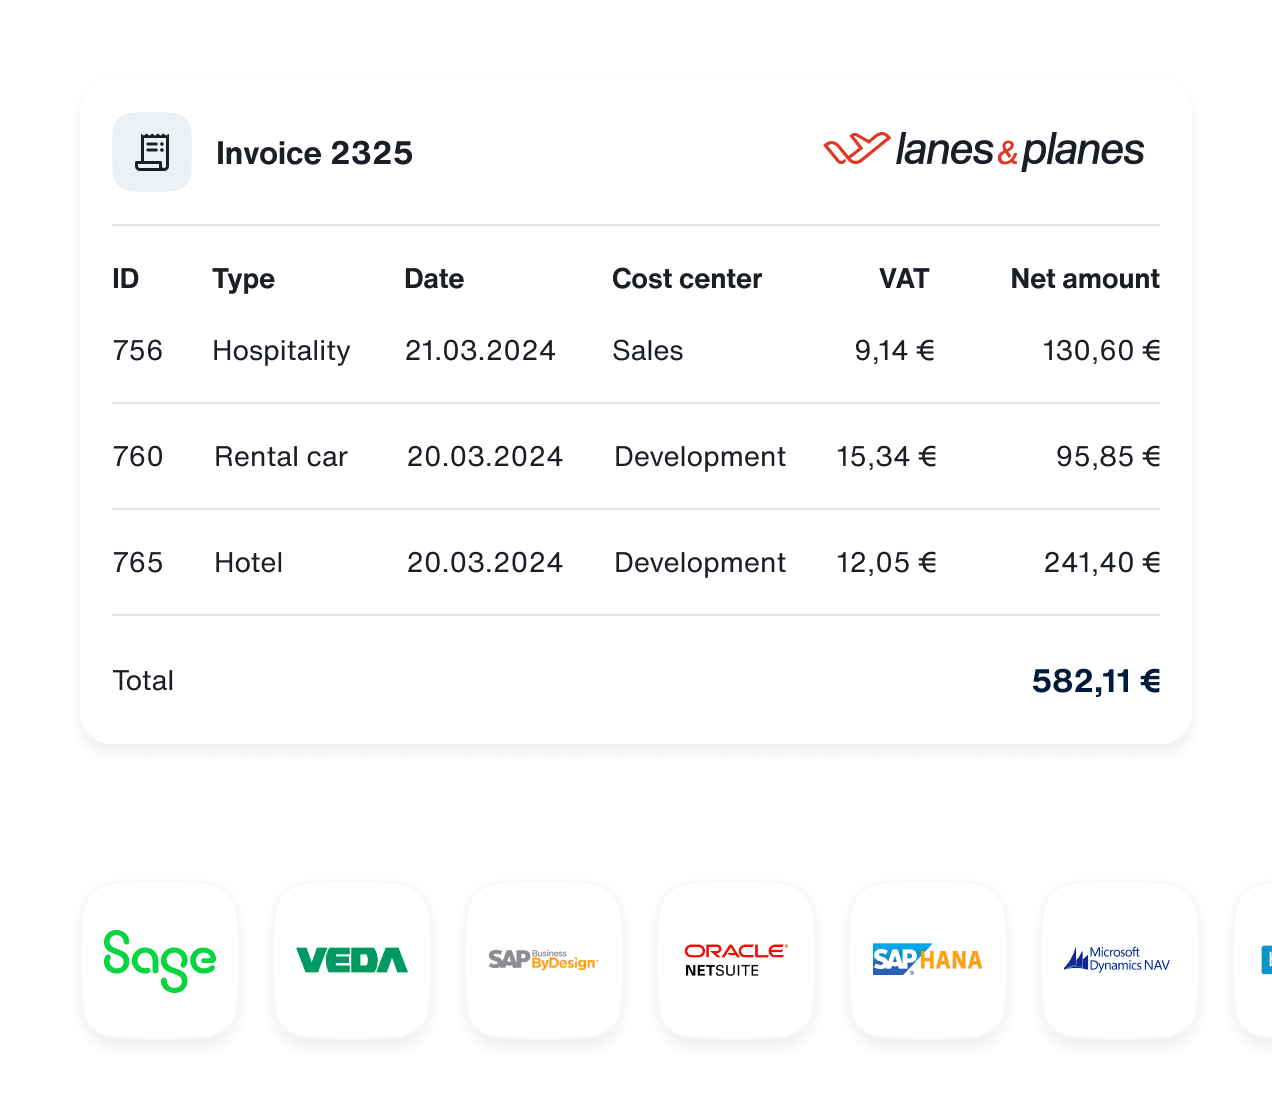Viewport: 1272px width, 1120px height.
Task: Click the Sales cost center cell
Action: tap(648, 350)
